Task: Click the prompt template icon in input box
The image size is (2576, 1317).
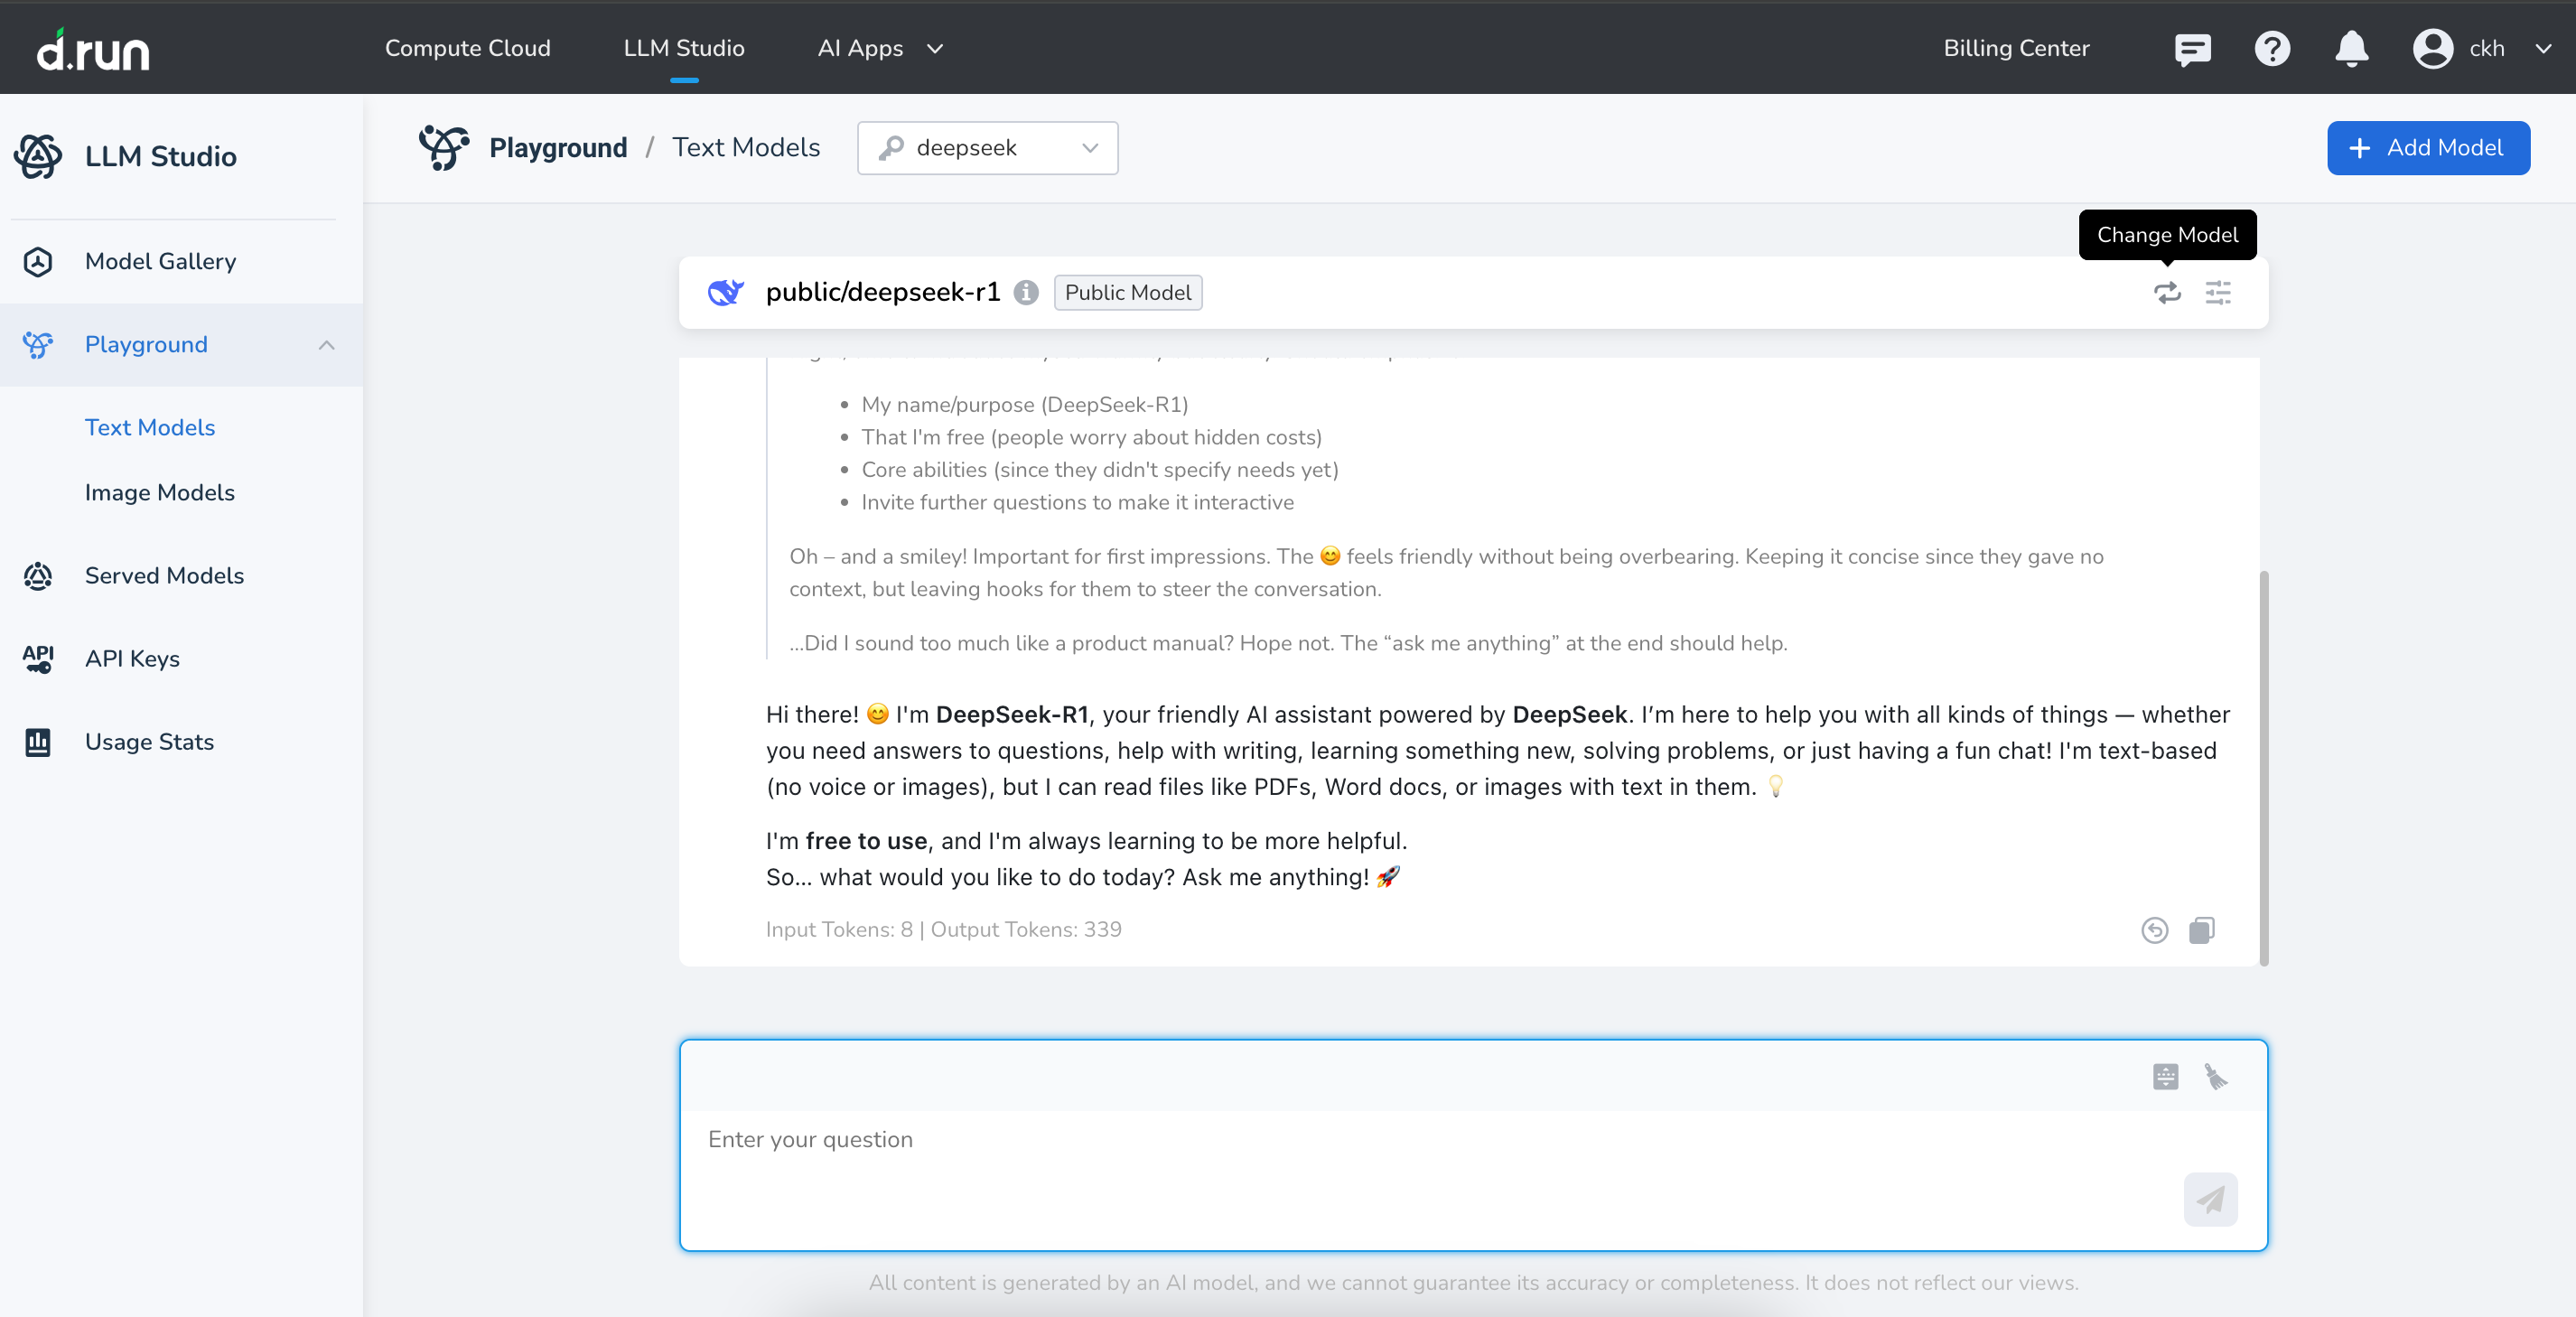Action: (x=2165, y=1077)
